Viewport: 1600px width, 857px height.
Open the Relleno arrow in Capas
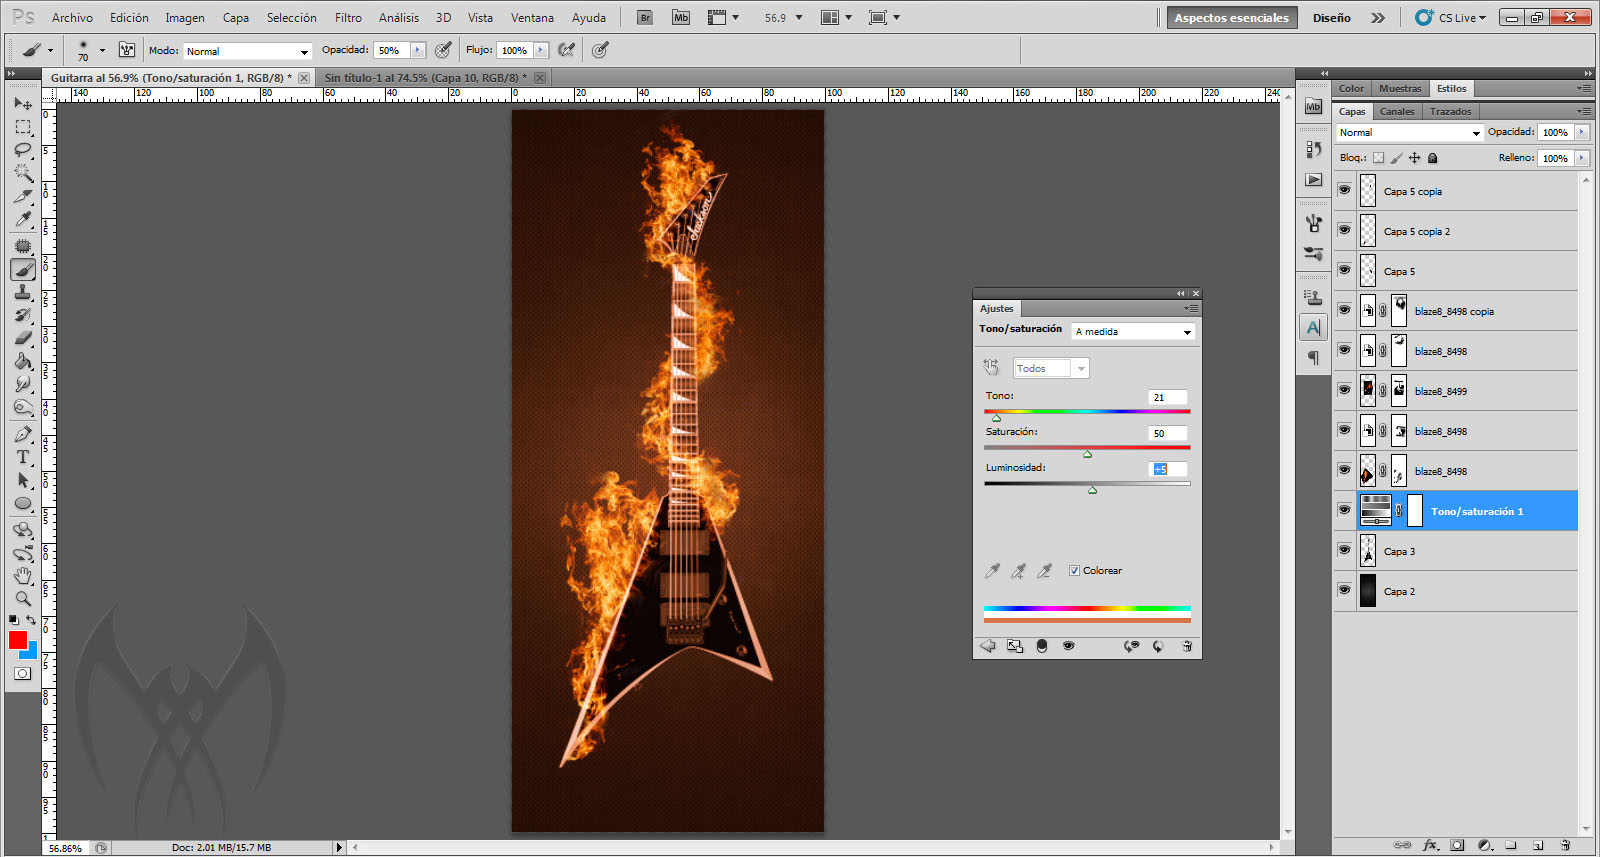click(x=1582, y=158)
